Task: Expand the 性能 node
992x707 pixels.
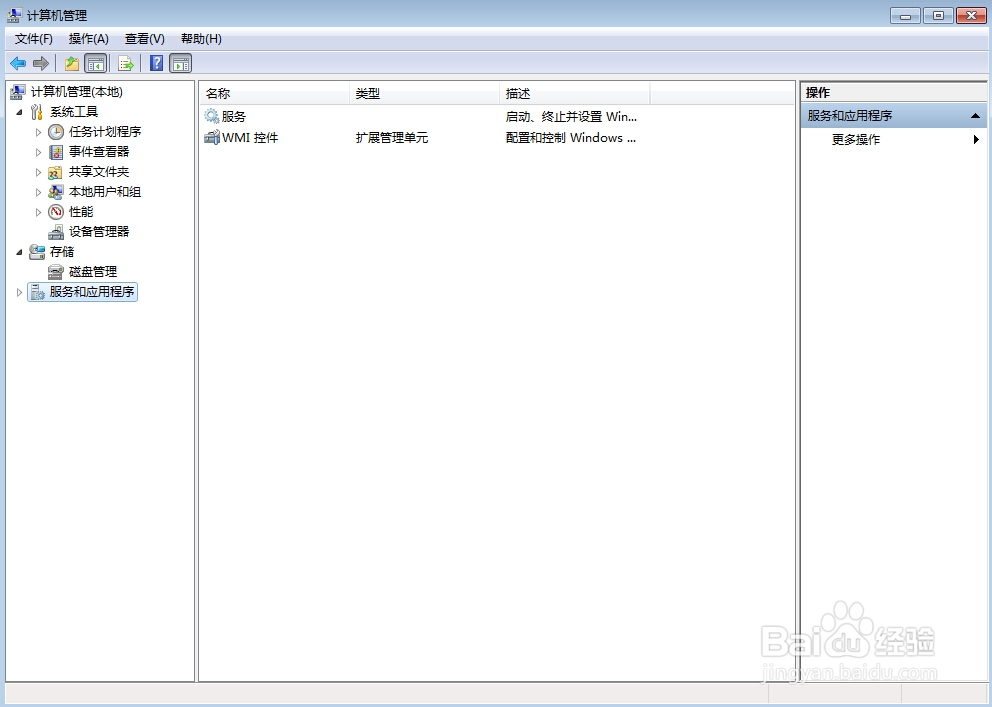Action: [38, 212]
